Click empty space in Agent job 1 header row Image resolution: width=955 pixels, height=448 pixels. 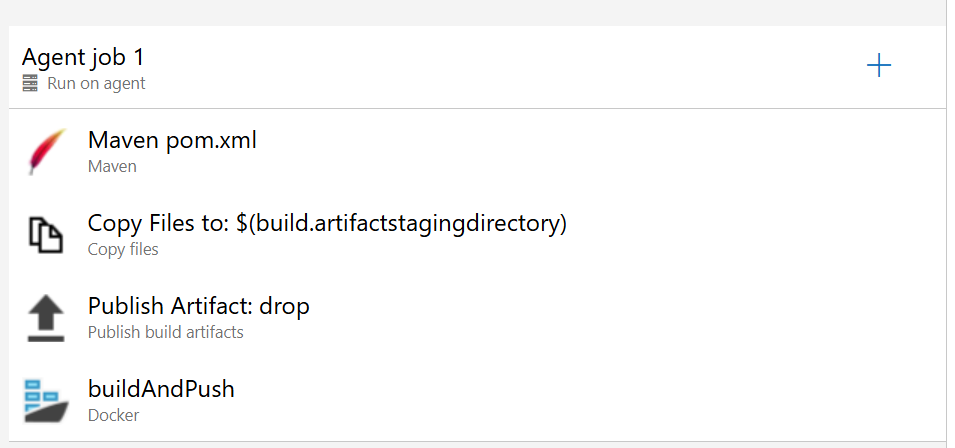pos(500,67)
